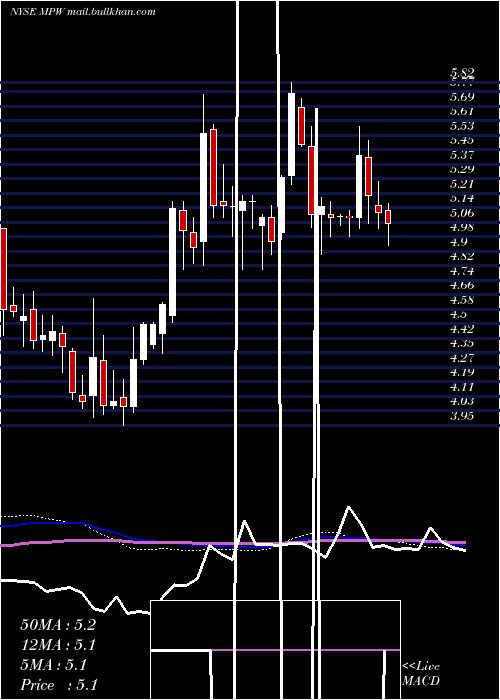This screenshot has height=700, width=500.
Task: Click the 50MA : 5.2 readout
Action: coord(58,625)
